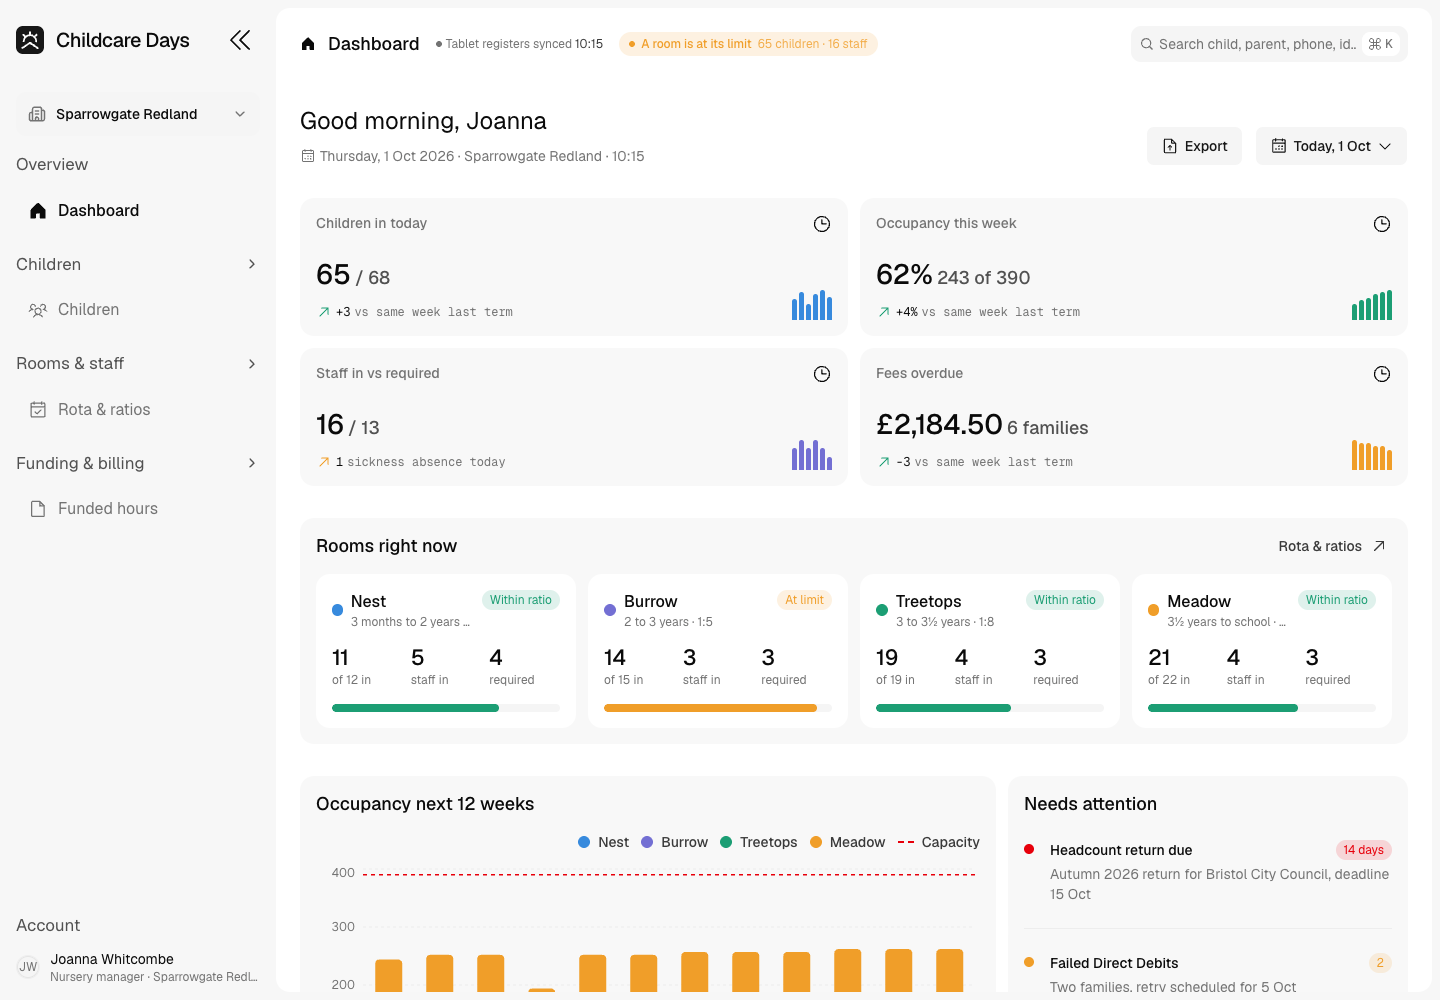Click the calendar icon beside Thursday date
The width and height of the screenshot is (1440, 1000).
tap(308, 156)
